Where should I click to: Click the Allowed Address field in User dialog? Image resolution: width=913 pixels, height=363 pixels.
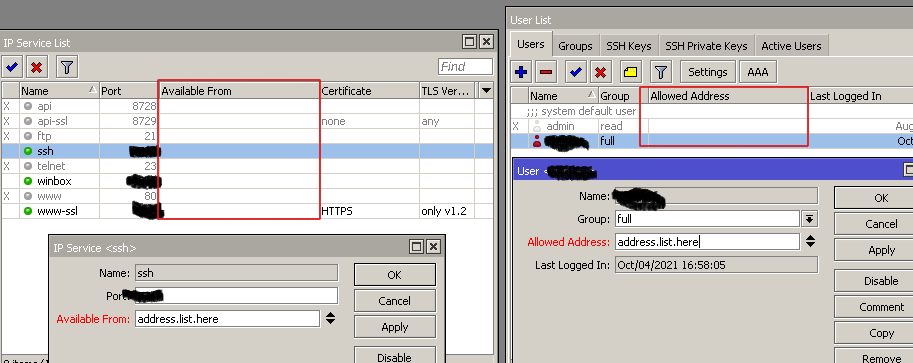pos(707,242)
